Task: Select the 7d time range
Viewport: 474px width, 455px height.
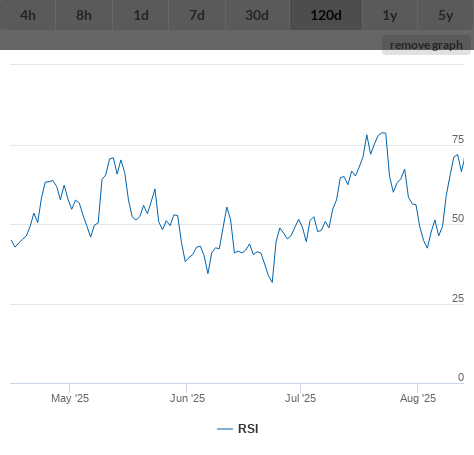Action: click(197, 15)
